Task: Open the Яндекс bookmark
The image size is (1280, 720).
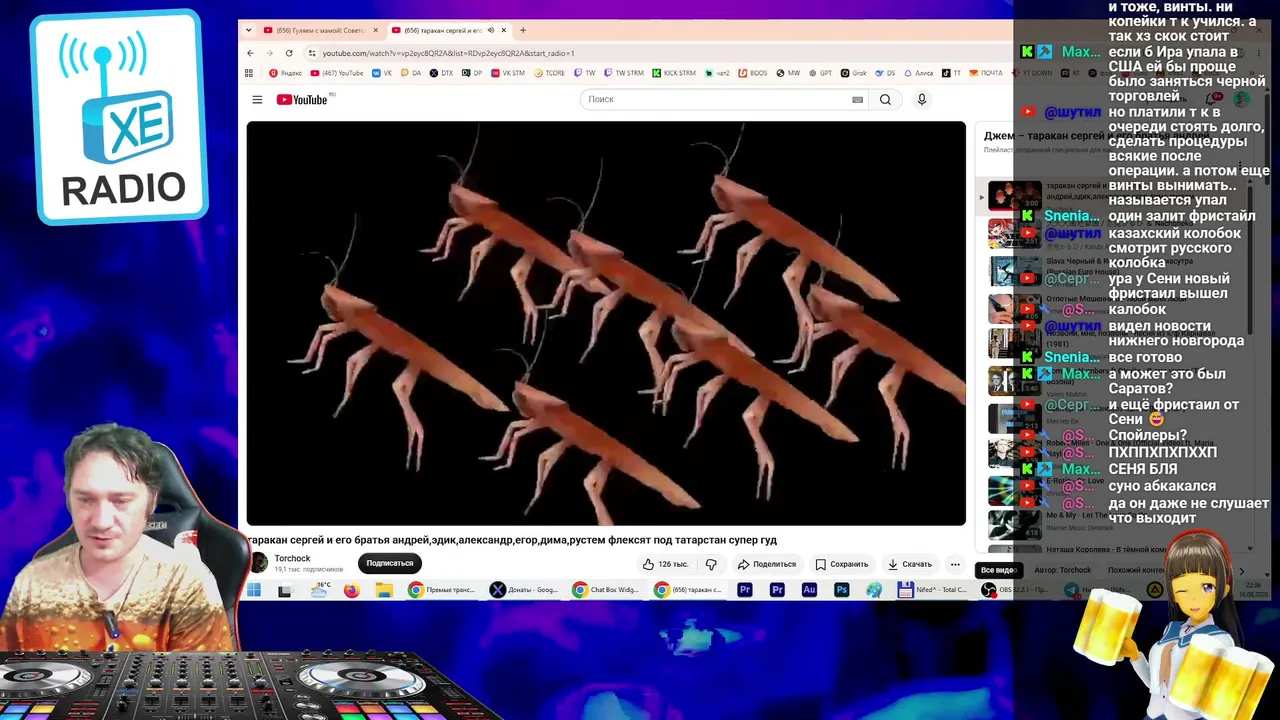Action: coord(285,73)
